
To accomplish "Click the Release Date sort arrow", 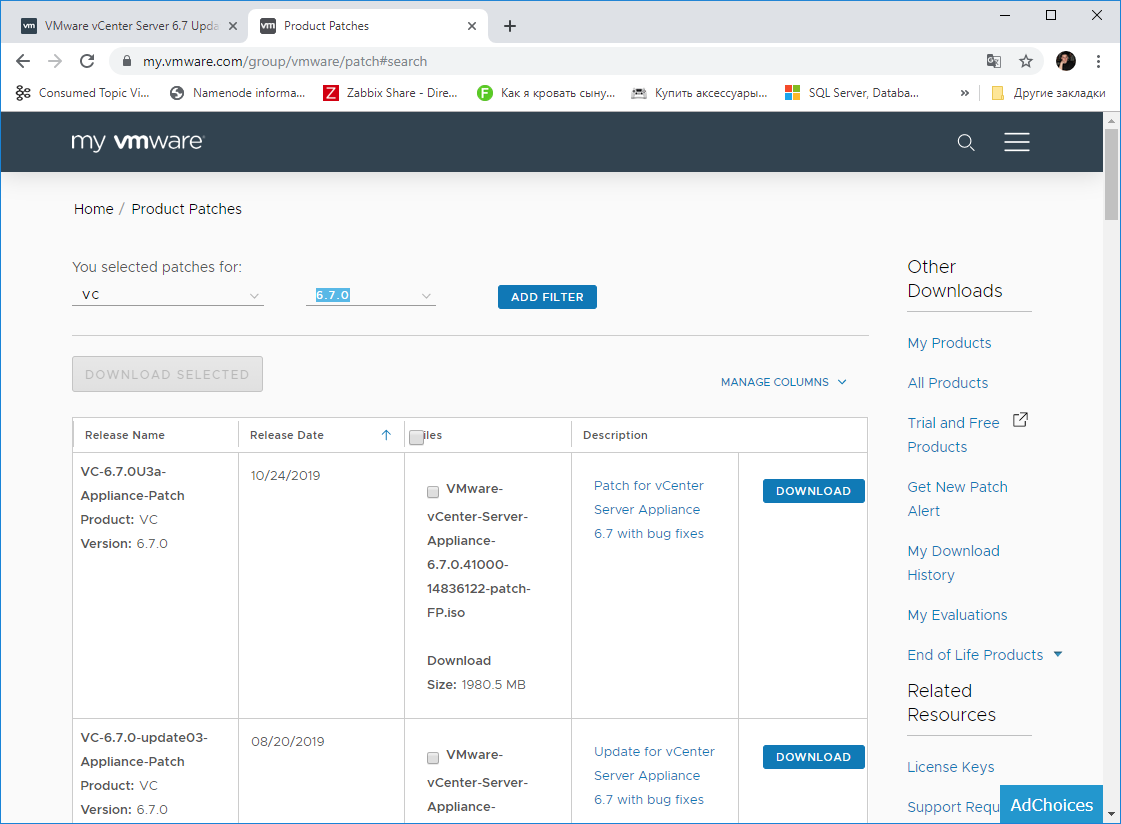I will coord(386,435).
